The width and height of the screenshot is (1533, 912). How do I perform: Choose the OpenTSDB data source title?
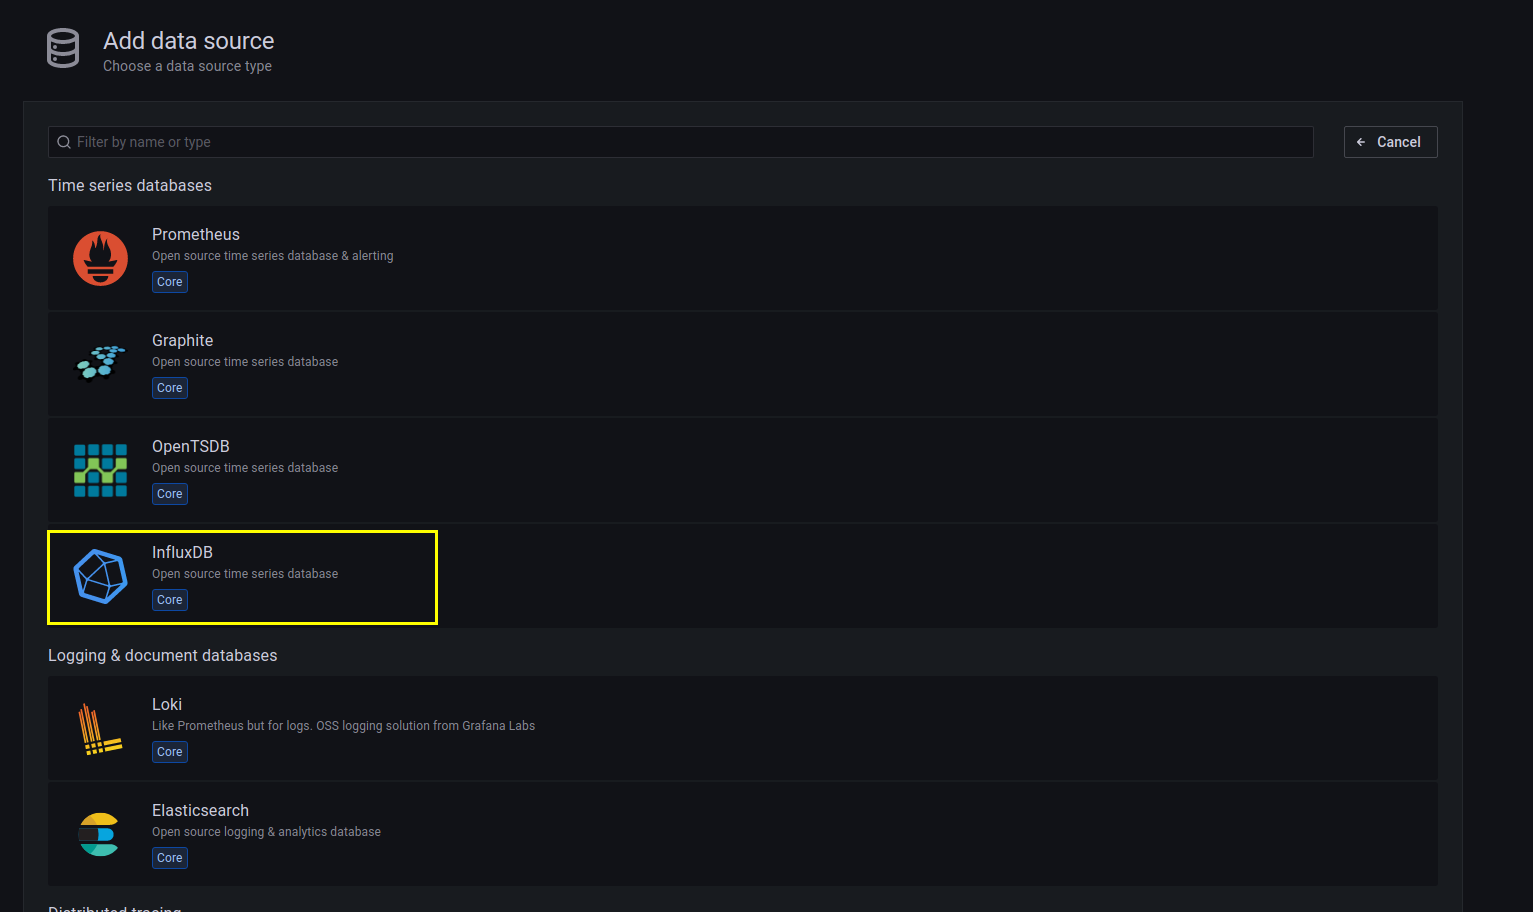point(191,446)
